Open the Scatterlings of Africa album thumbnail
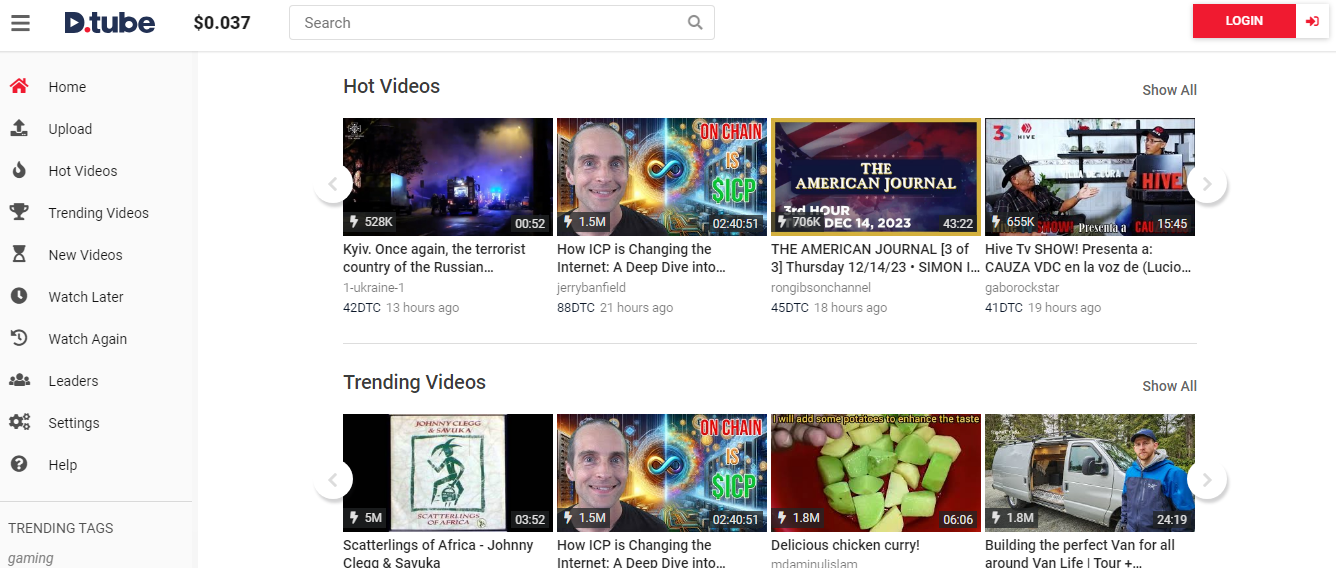Screen dimensions: 1336x568 pos(448,473)
